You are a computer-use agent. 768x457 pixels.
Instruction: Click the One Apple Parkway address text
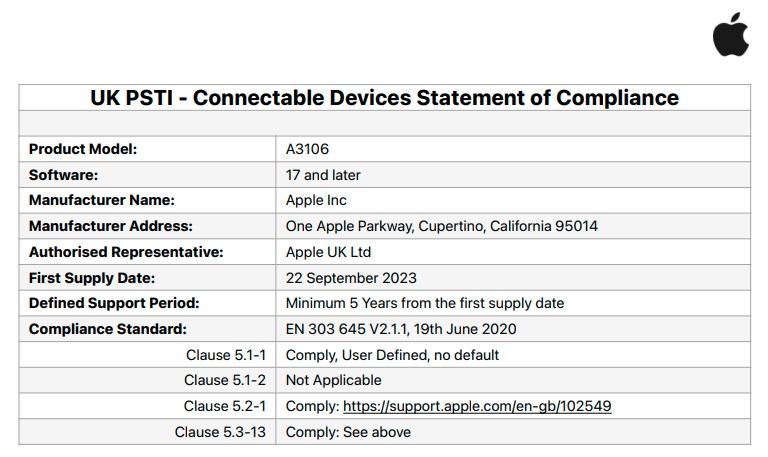(x=441, y=226)
